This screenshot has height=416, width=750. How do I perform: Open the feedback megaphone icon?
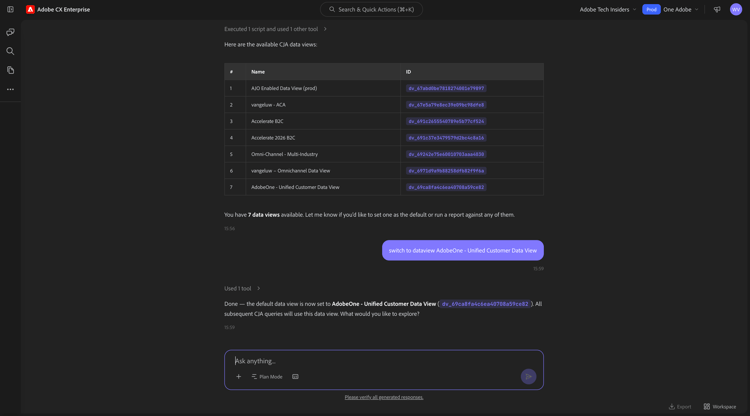[717, 9]
